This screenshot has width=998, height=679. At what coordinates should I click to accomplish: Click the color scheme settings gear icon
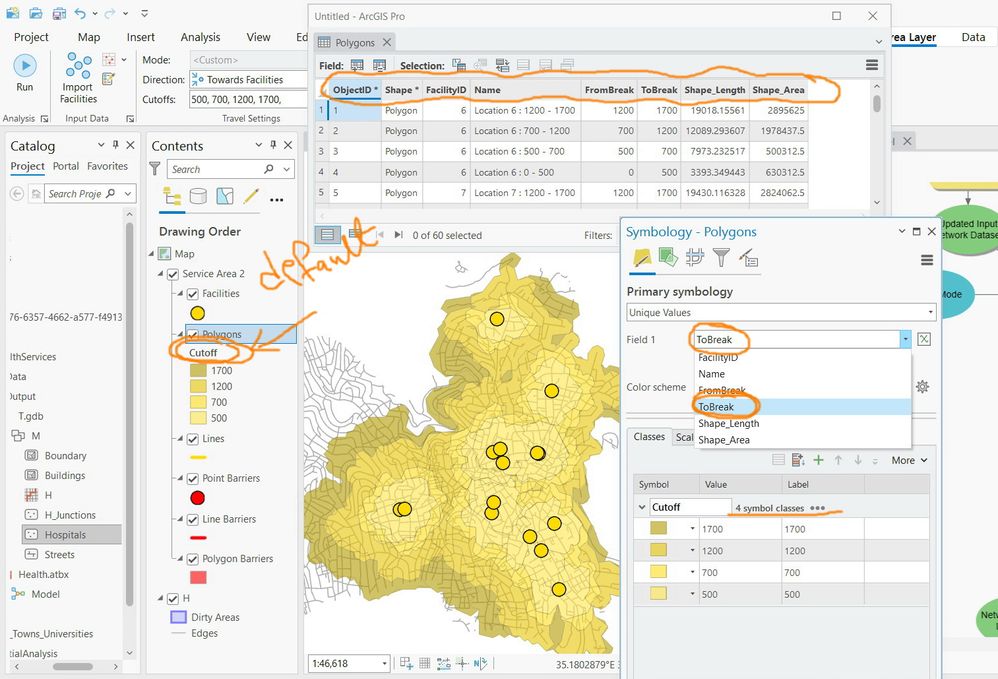[x=922, y=387]
